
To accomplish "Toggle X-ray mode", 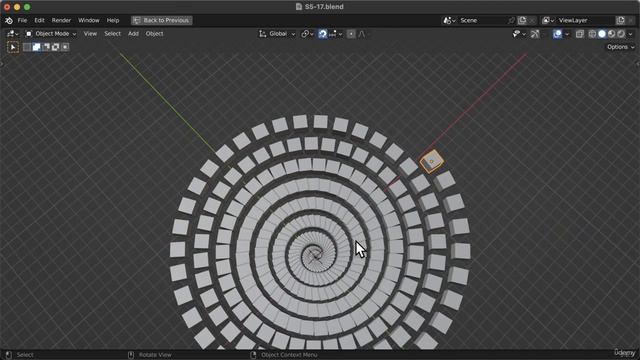I will [580, 34].
